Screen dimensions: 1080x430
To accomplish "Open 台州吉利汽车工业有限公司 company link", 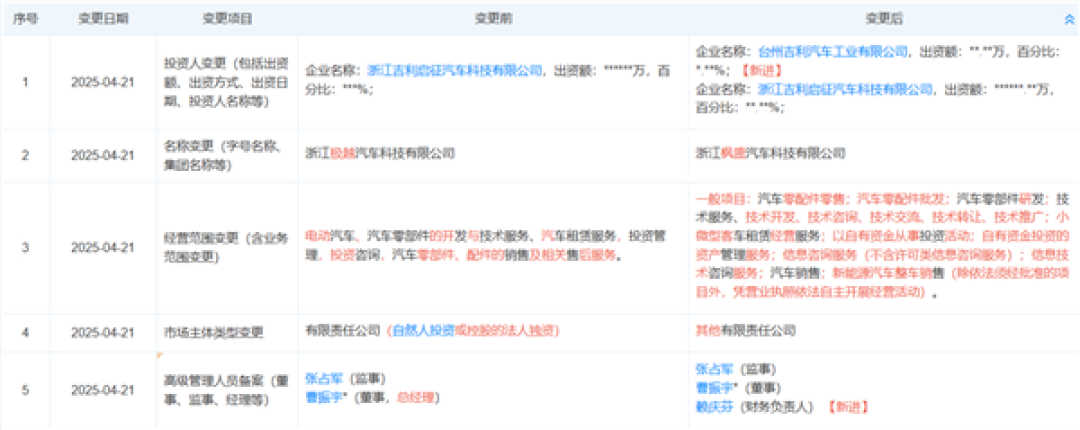I will [x=832, y=51].
